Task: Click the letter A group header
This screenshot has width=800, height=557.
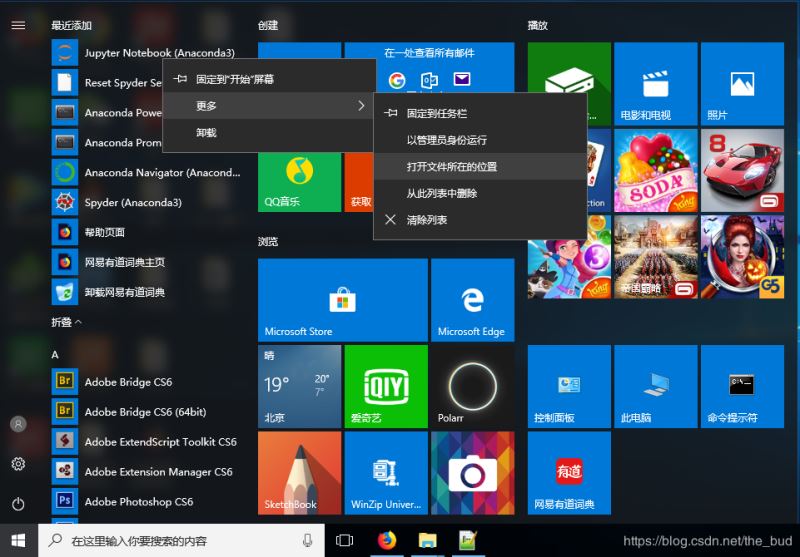Action: (x=55, y=355)
